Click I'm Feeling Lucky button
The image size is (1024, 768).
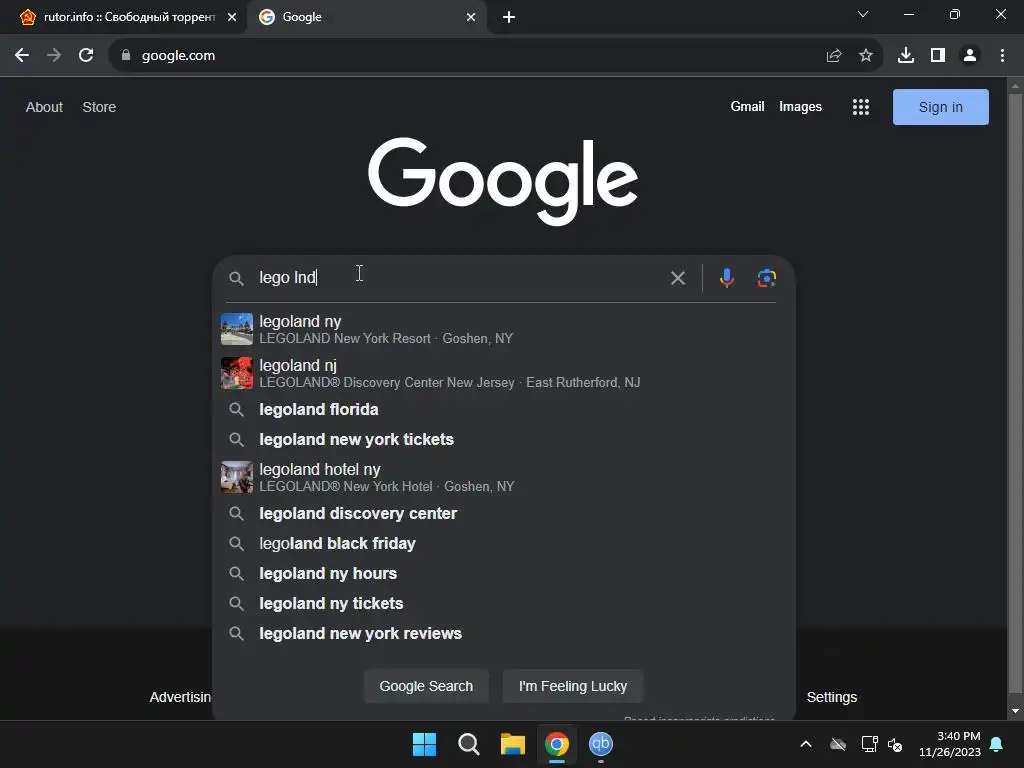click(573, 686)
